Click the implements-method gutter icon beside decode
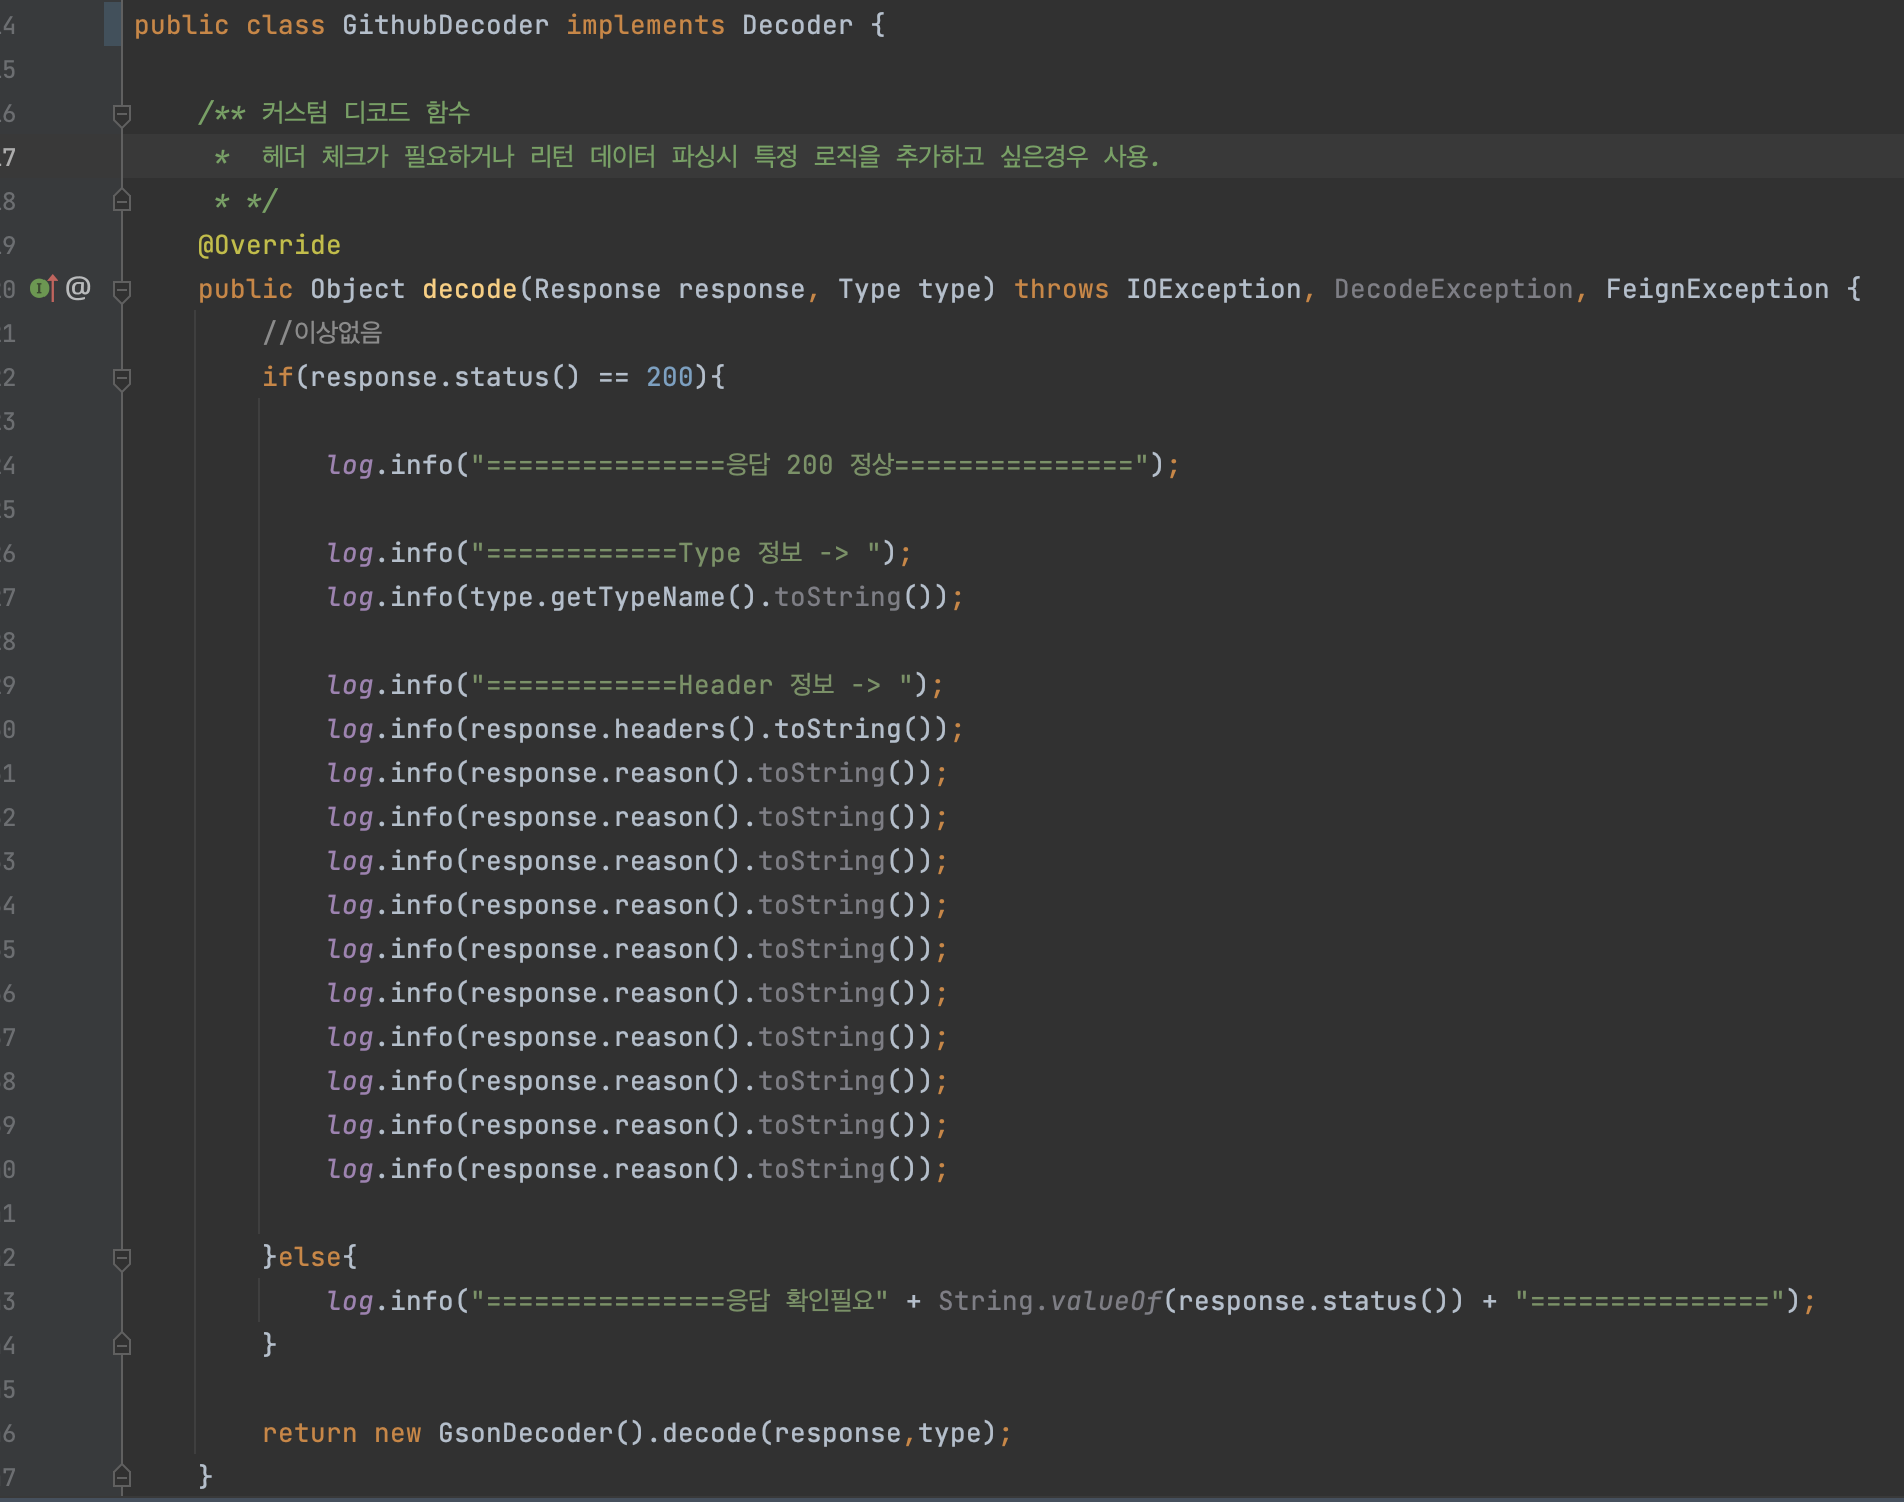 [43, 289]
